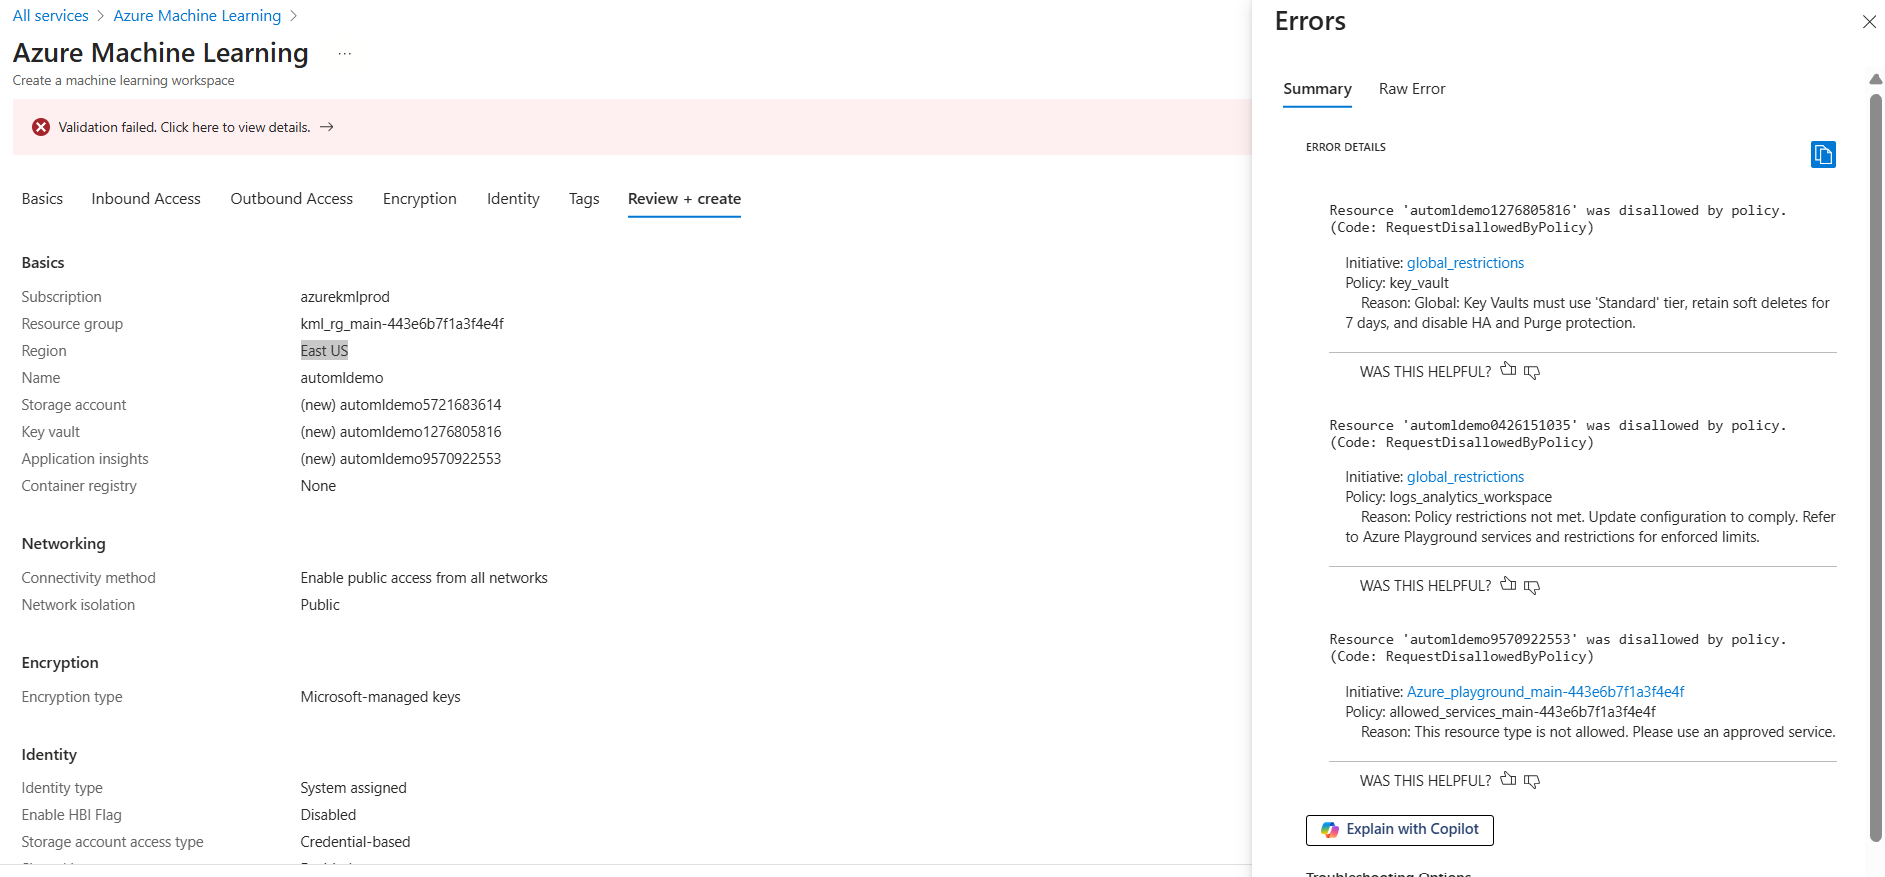Click the Network isolation value Public

(320, 605)
